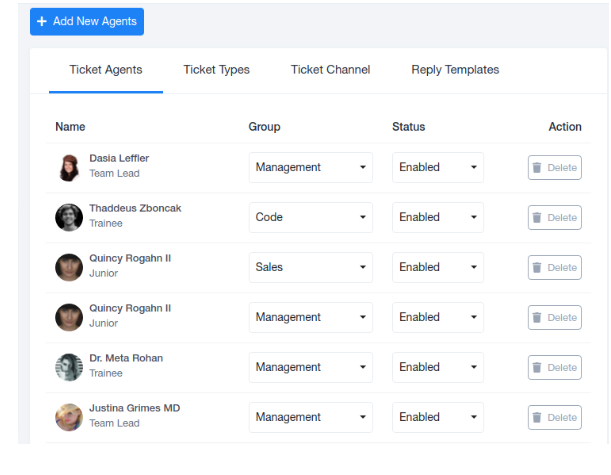Screen dimensions: 611x475
Task: Open the Sales group dropdown
Action: point(311,267)
